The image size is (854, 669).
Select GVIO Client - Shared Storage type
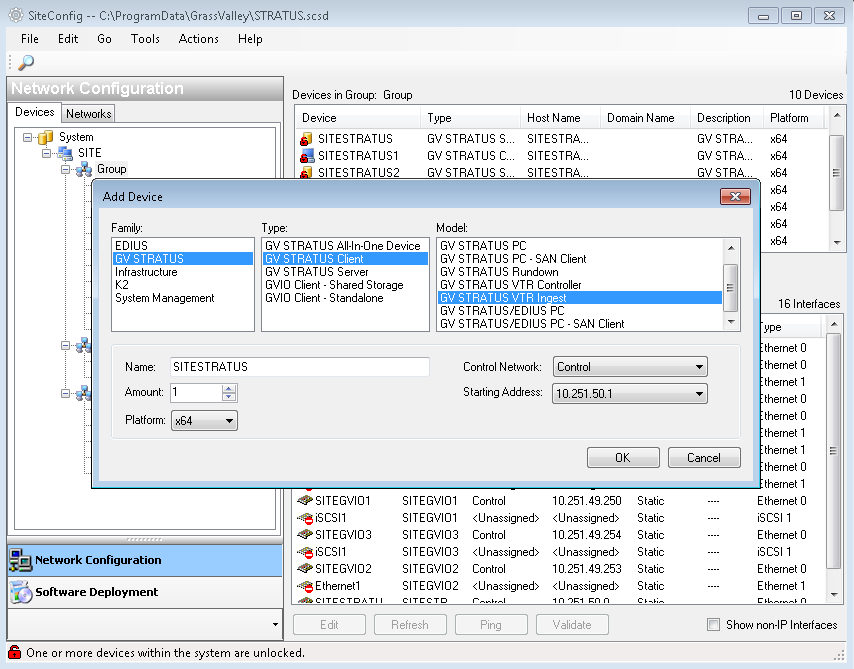(x=345, y=285)
